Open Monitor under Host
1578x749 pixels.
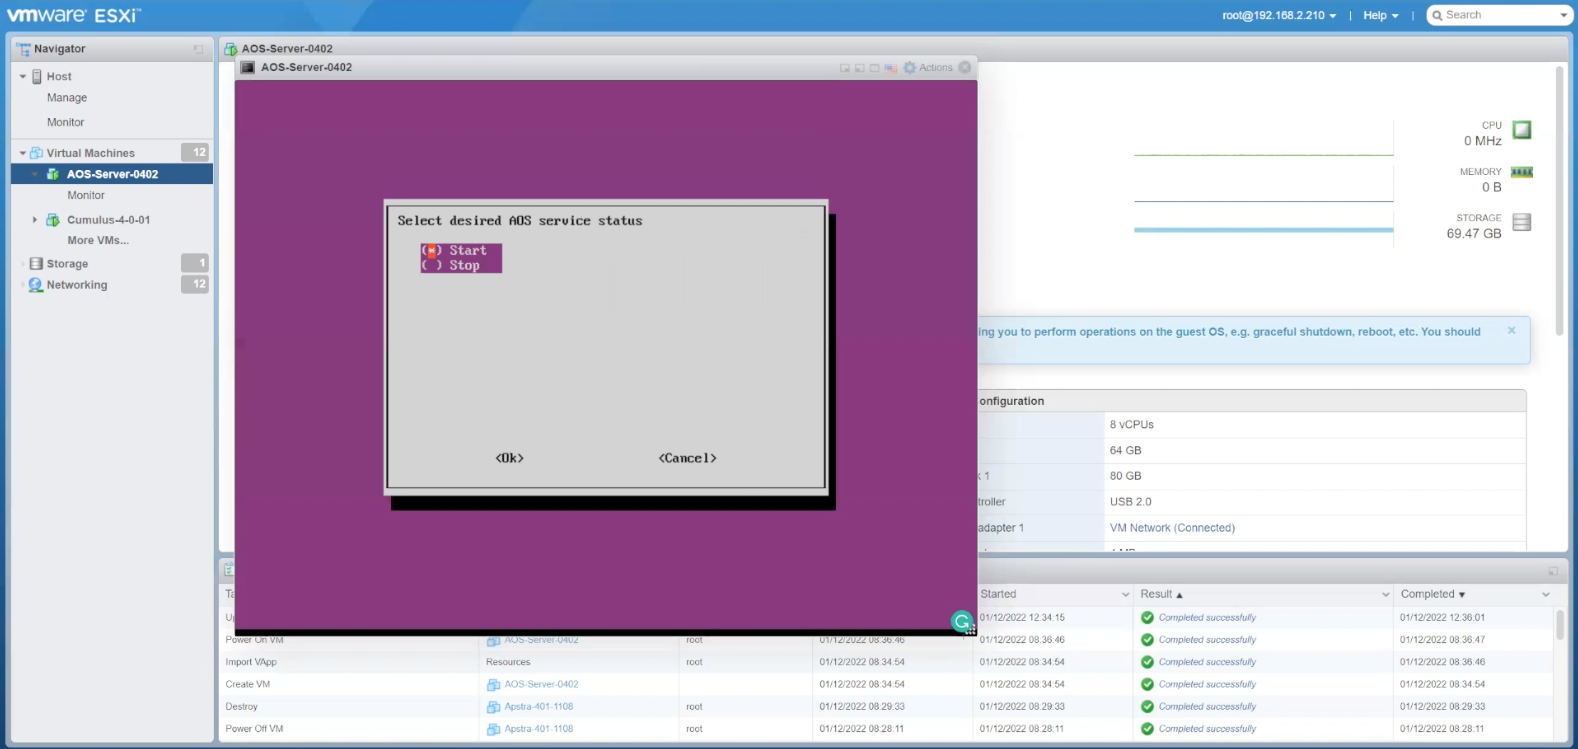[66, 122]
